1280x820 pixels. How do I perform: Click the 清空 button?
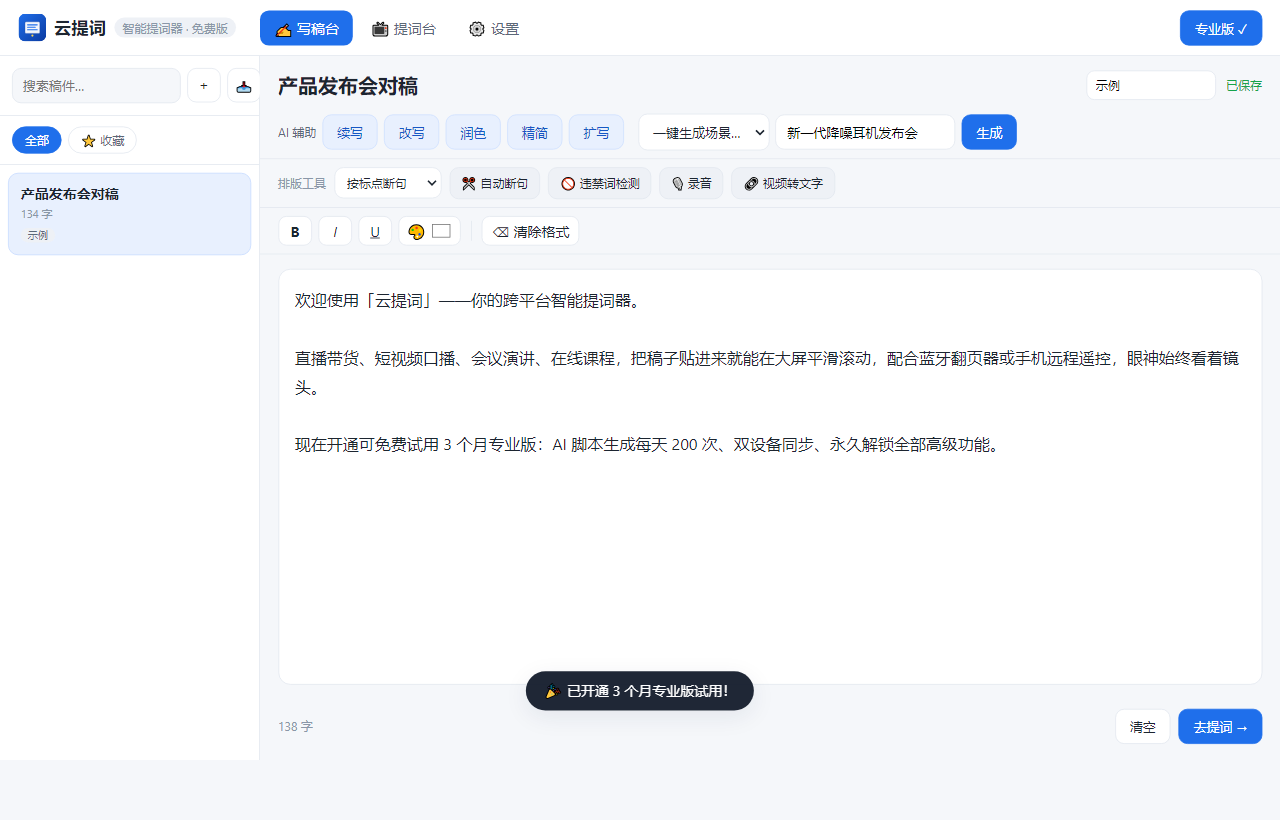point(1143,727)
